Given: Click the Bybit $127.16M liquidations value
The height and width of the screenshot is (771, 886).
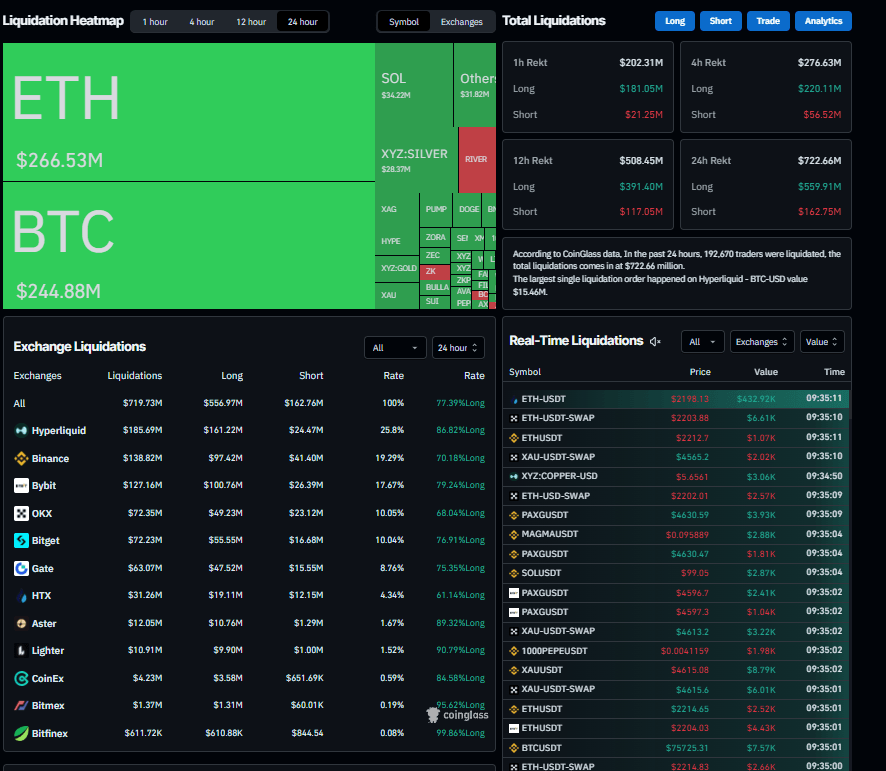Looking at the screenshot, I should (142, 485).
